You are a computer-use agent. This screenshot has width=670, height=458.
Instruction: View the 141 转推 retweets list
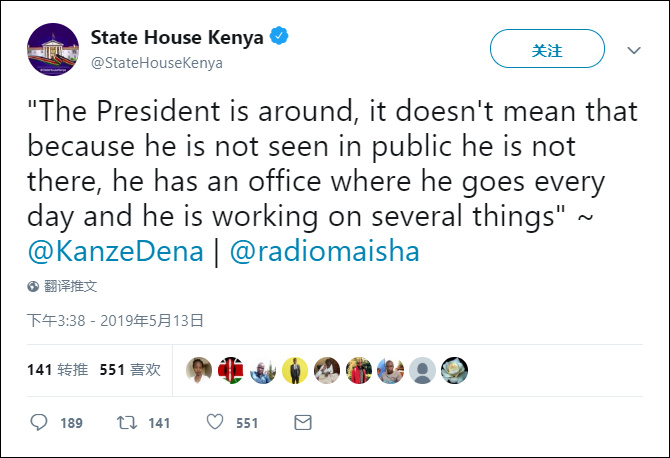pyautogui.click(x=58, y=370)
